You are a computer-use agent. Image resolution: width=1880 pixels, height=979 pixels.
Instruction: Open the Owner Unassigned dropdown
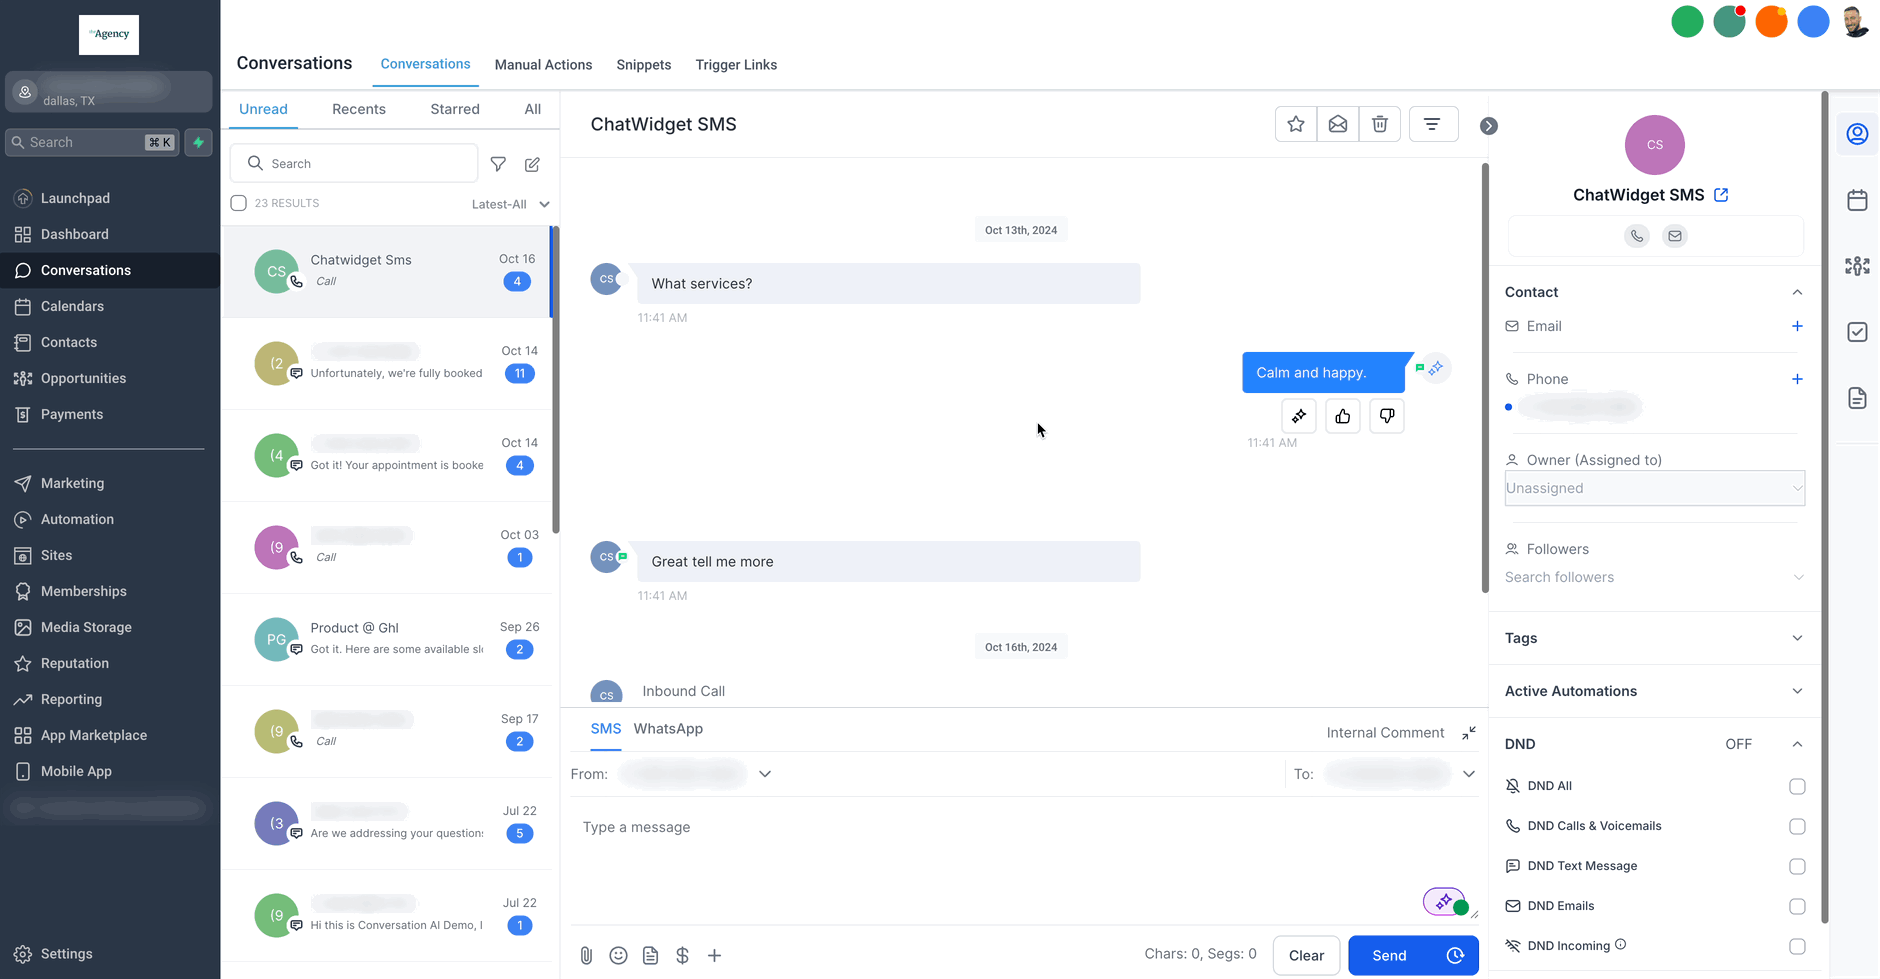[1654, 488]
